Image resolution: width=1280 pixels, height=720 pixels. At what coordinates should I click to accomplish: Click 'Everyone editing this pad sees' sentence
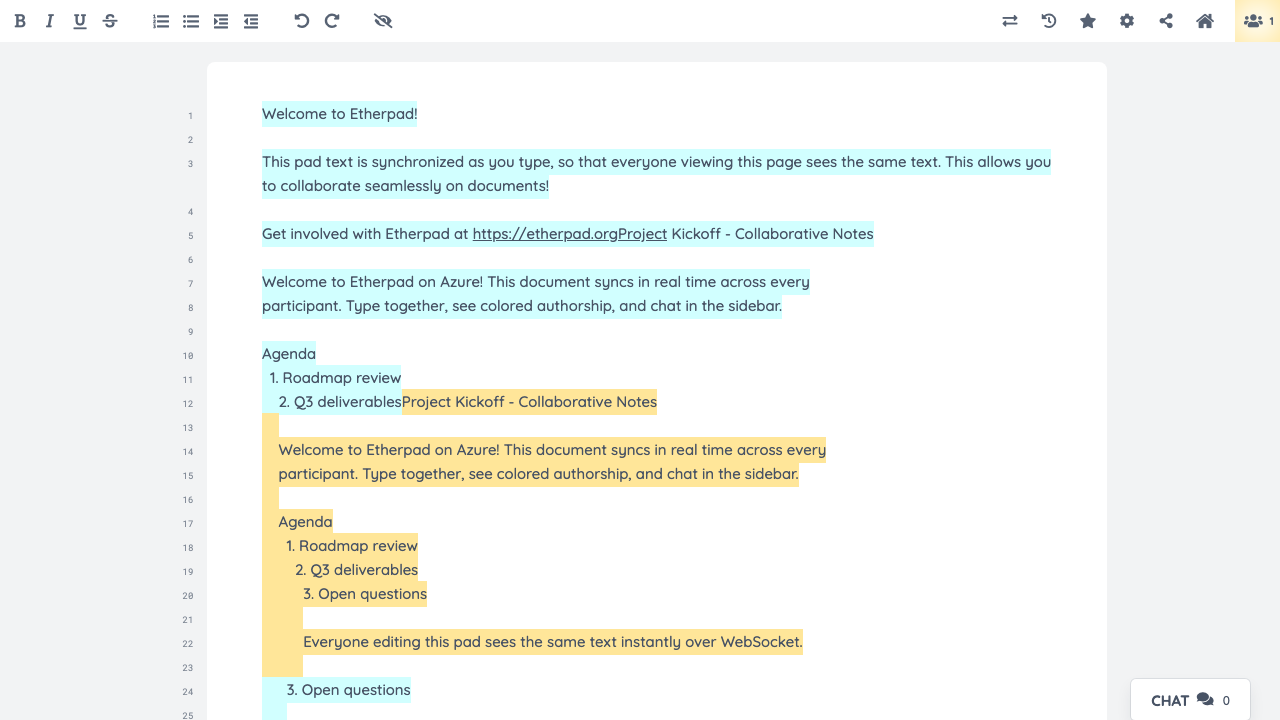coord(553,642)
